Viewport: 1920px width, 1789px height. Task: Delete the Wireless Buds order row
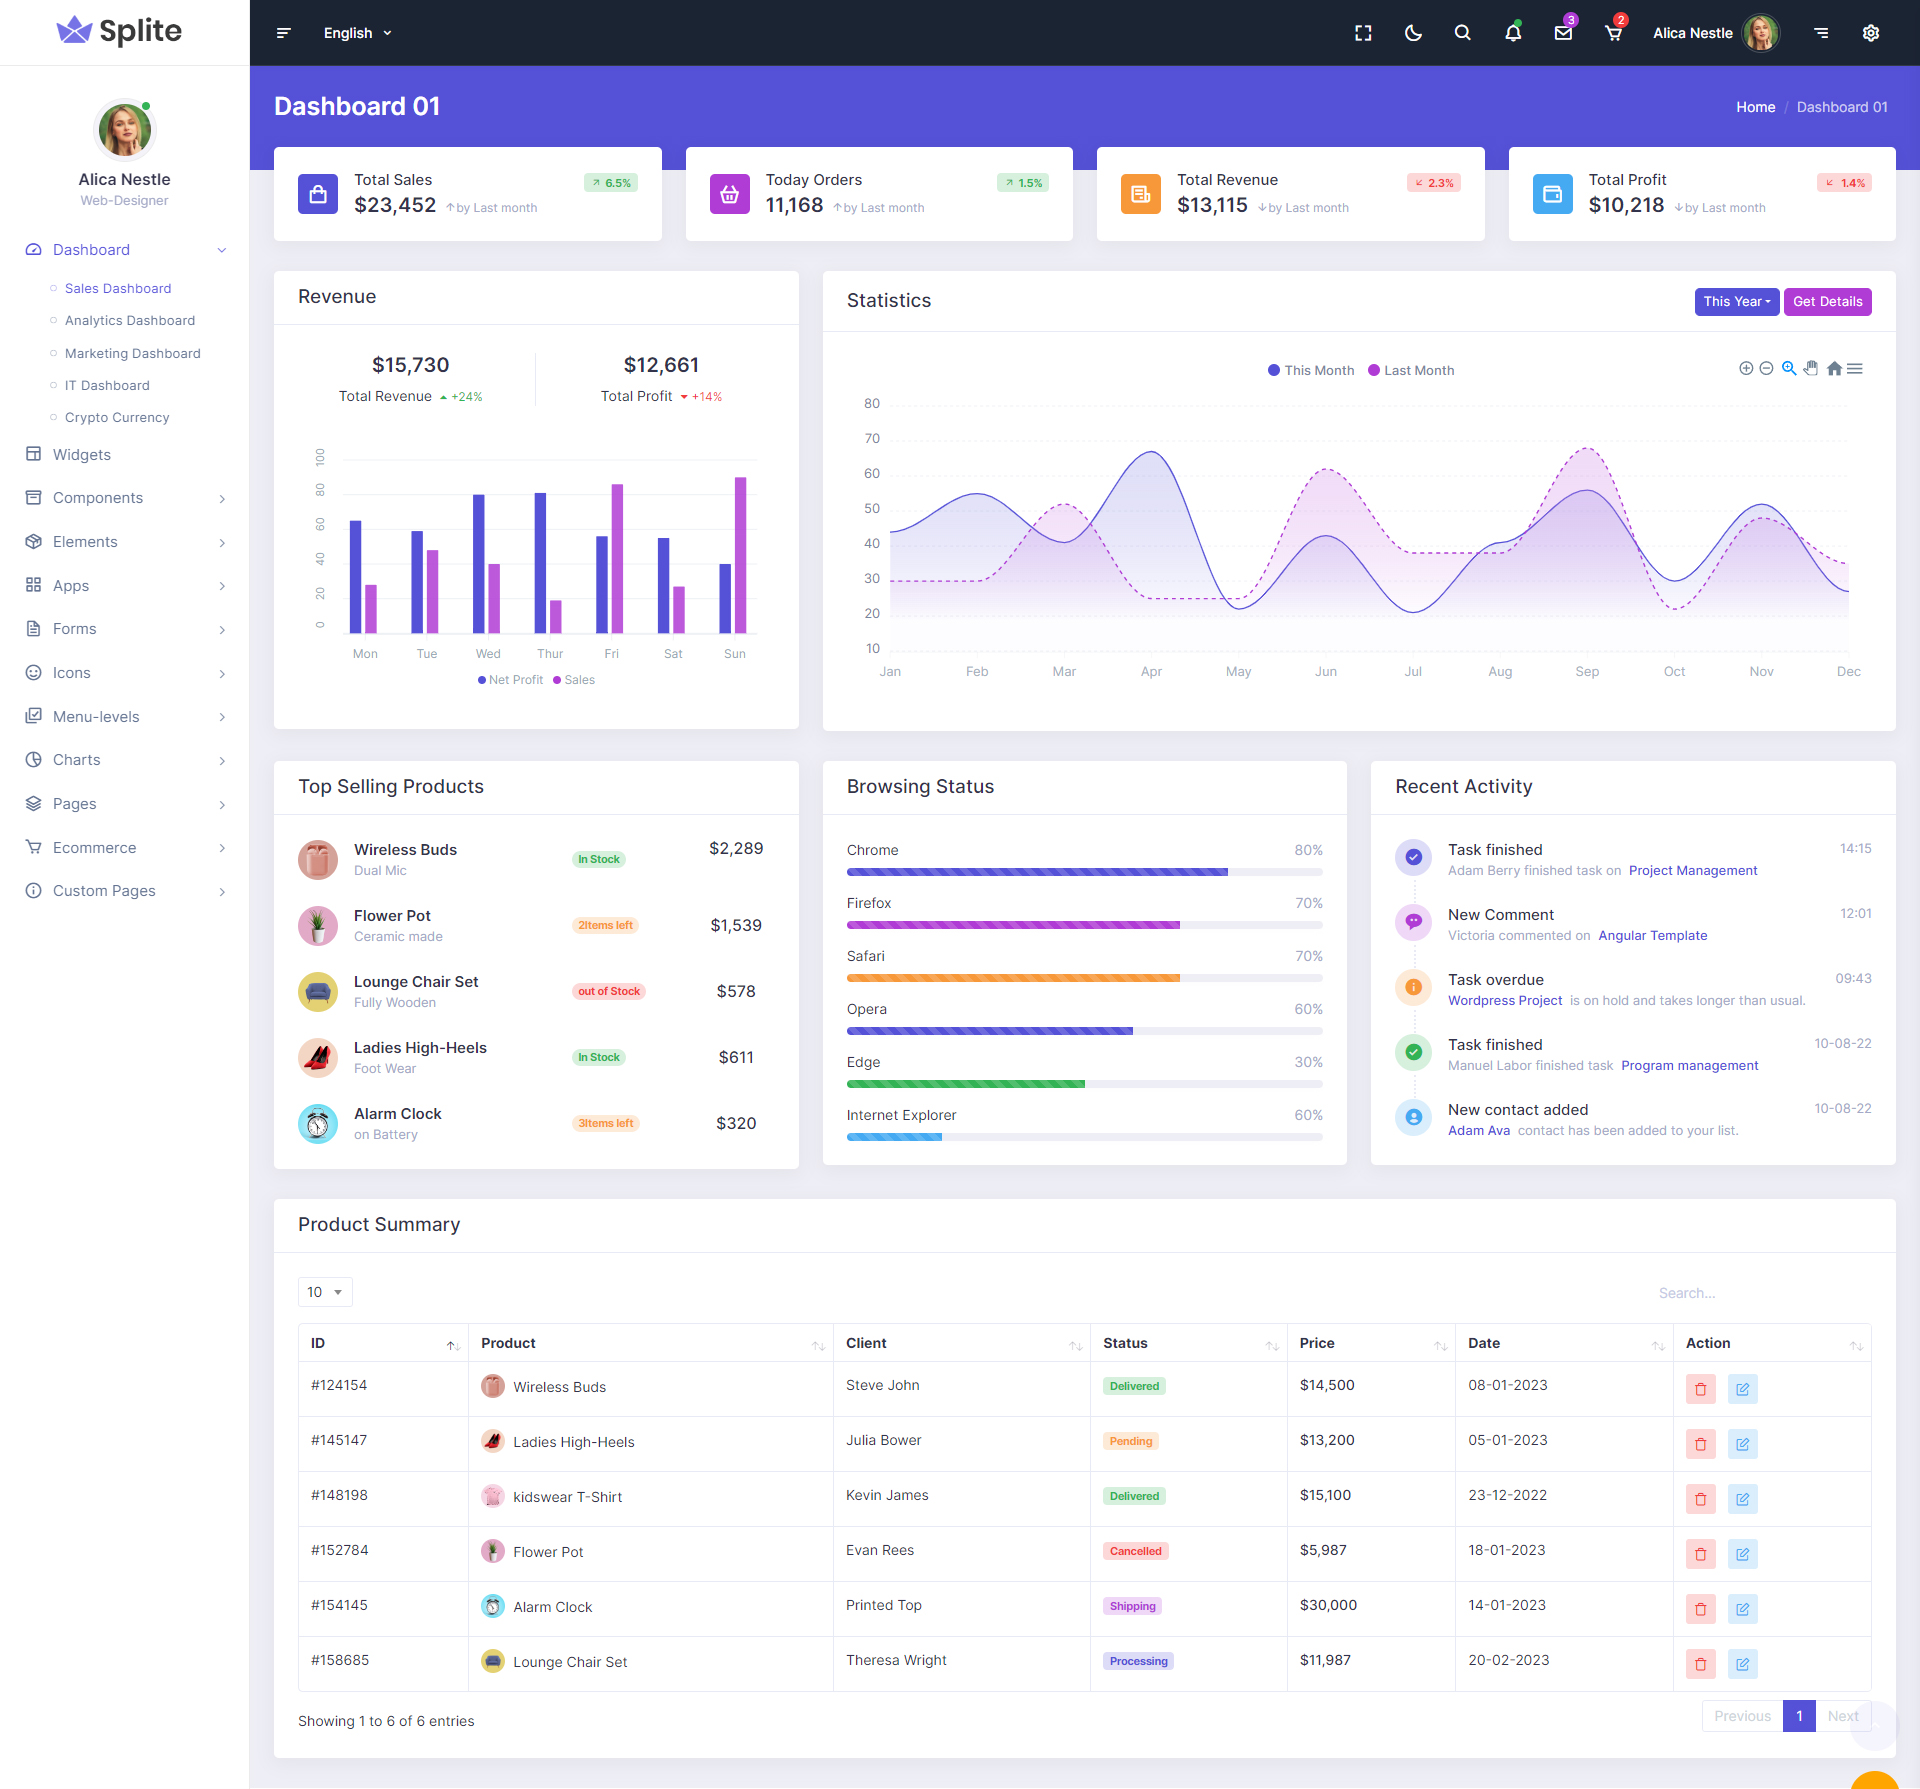click(1700, 1388)
